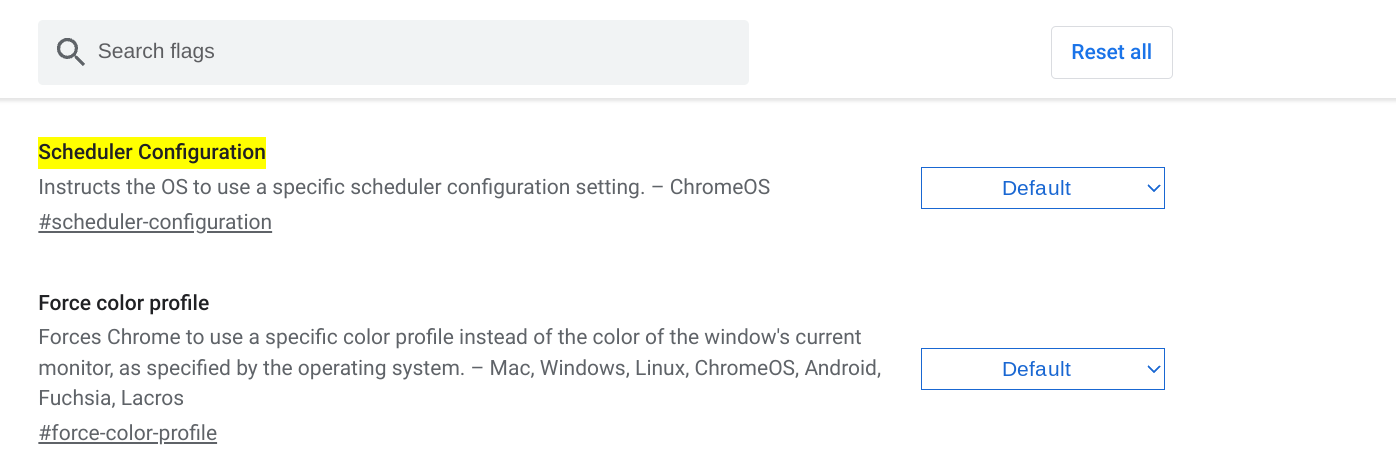Click the word Lacros in the platform list
1396x476 pixels.
(x=152, y=398)
